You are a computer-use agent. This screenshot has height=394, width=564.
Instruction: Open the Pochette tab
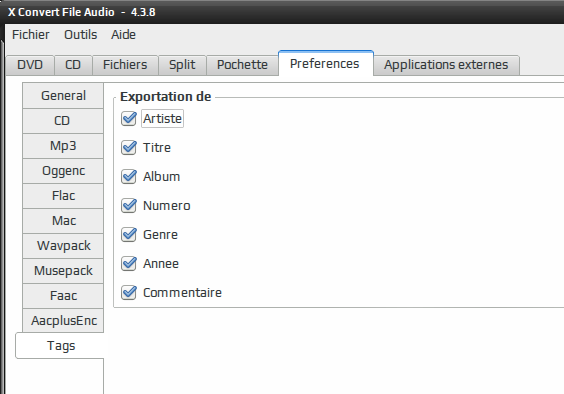[x=242, y=65]
